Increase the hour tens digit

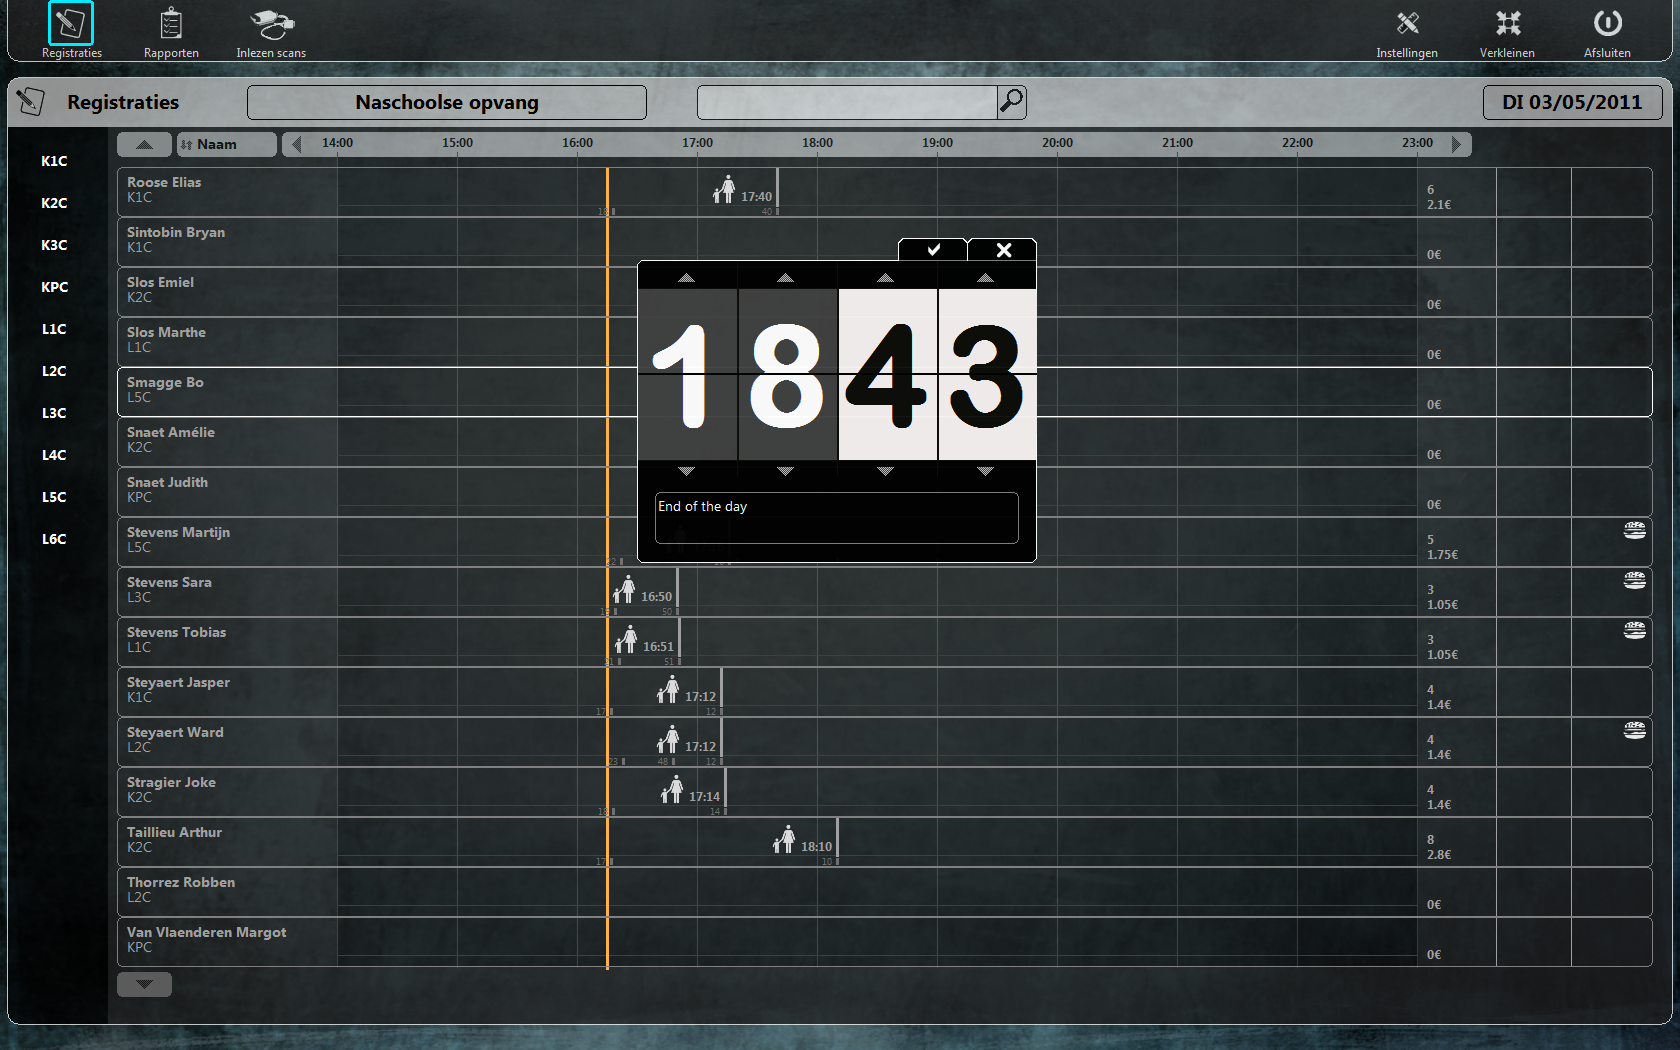click(686, 277)
